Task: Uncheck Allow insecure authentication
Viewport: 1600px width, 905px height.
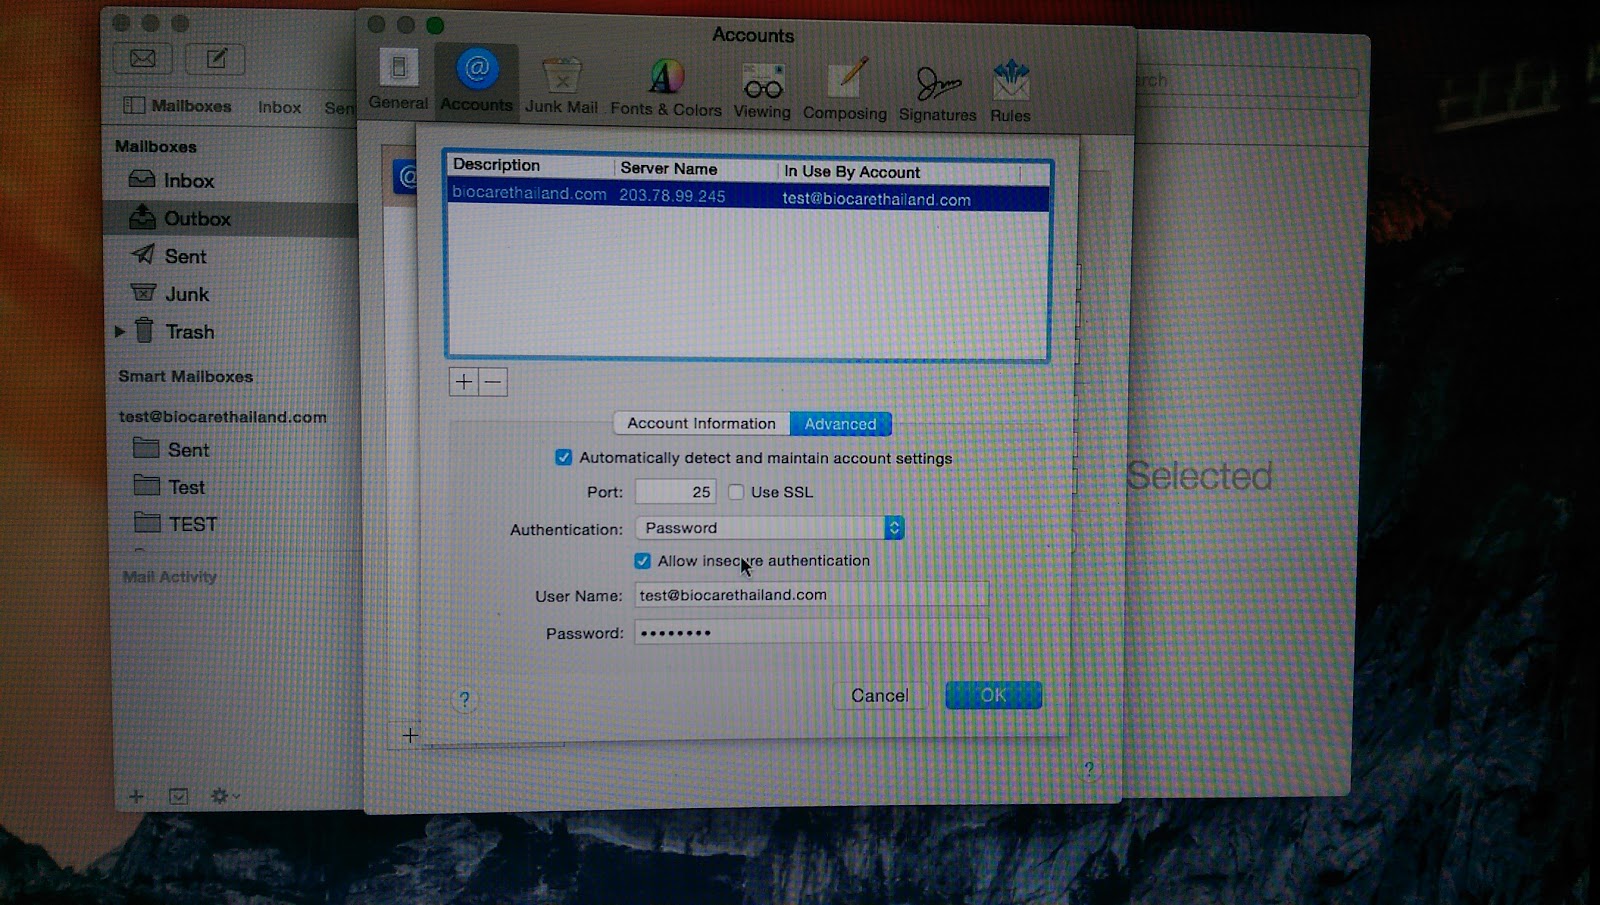Action: [x=643, y=561]
